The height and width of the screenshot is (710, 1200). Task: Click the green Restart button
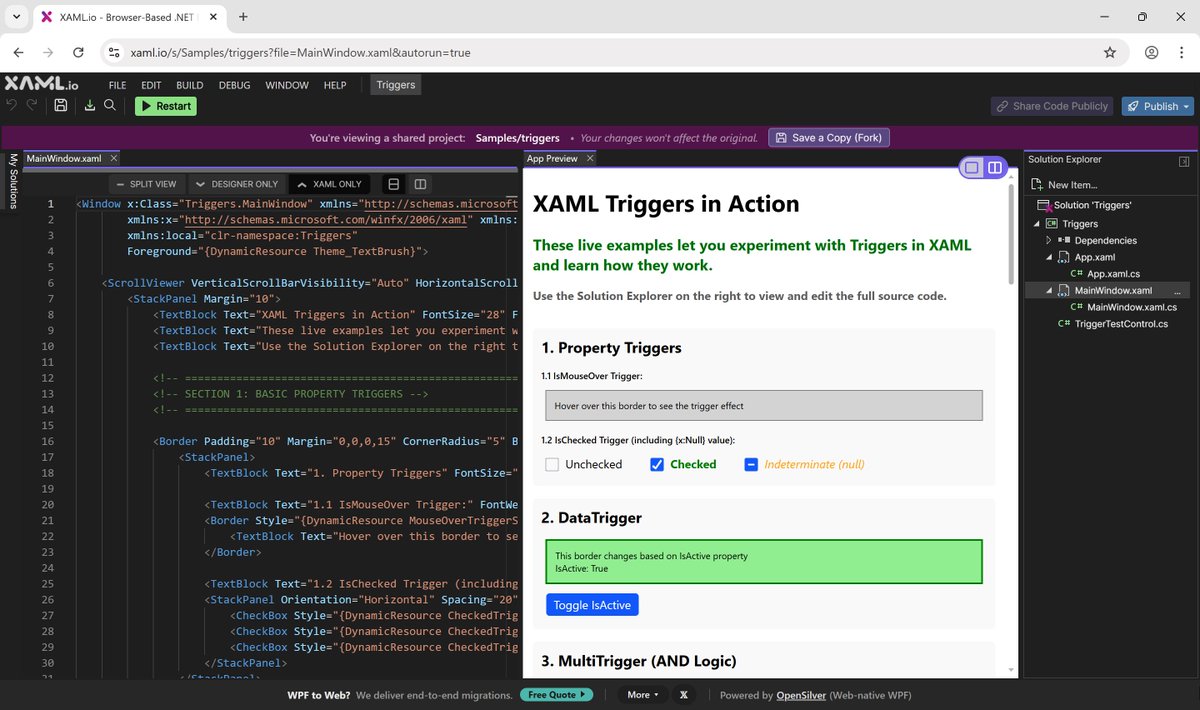pos(166,106)
